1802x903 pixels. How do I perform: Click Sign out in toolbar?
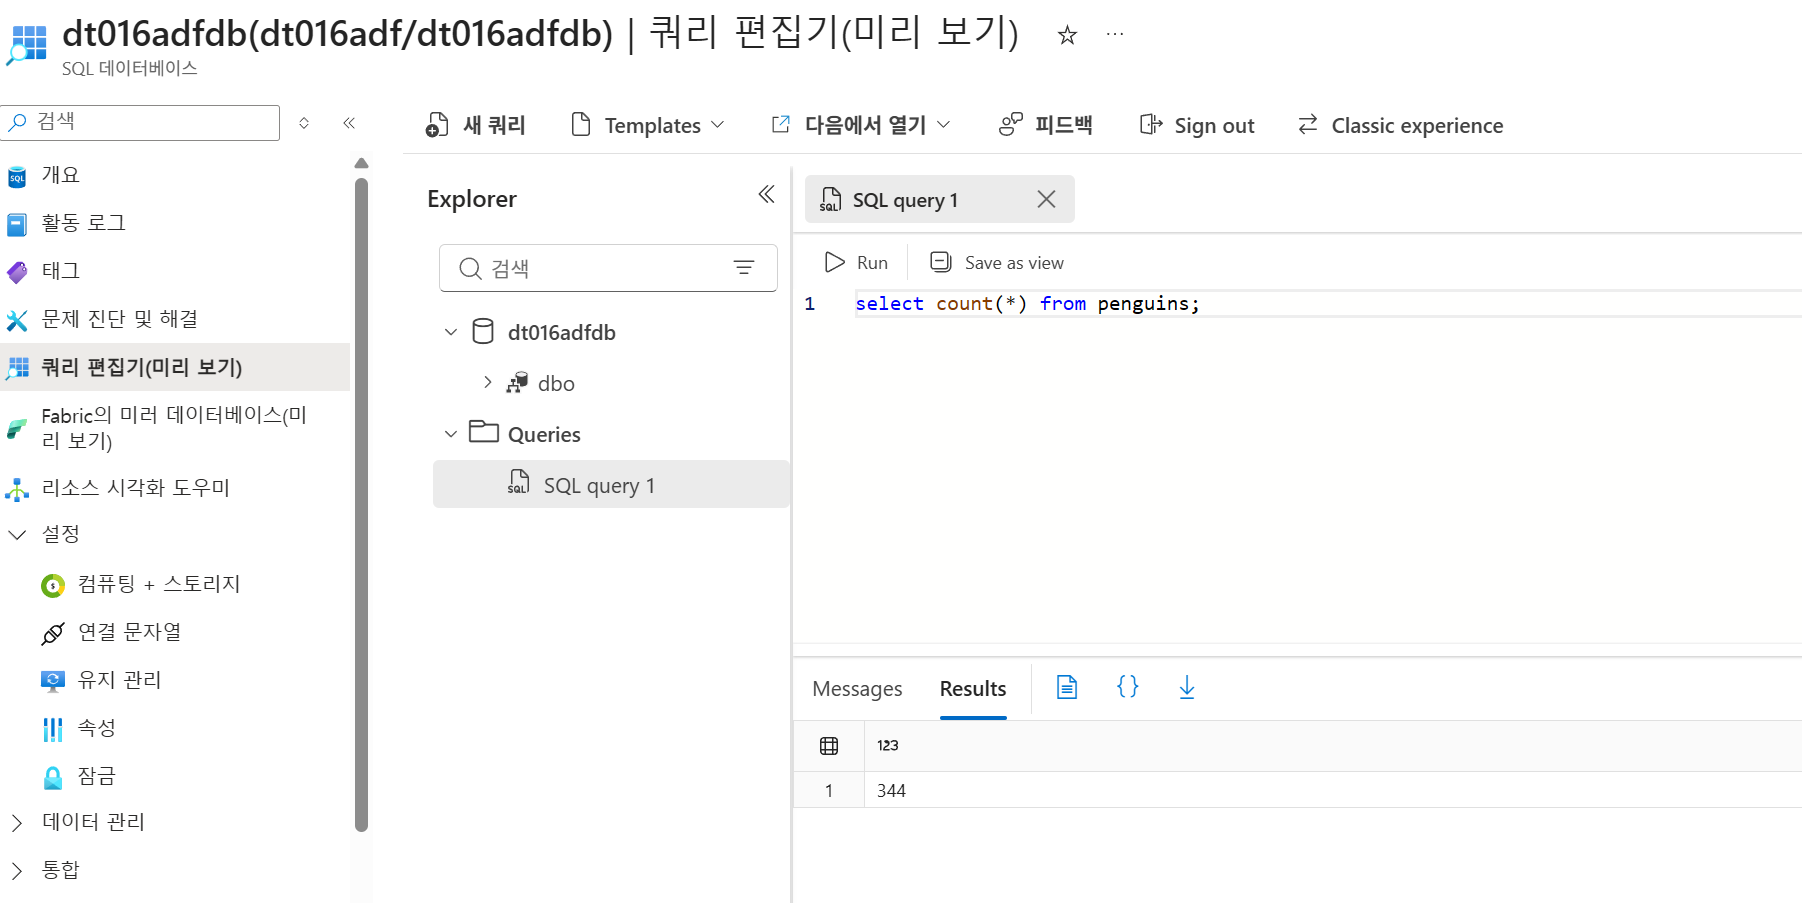point(1197,125)
